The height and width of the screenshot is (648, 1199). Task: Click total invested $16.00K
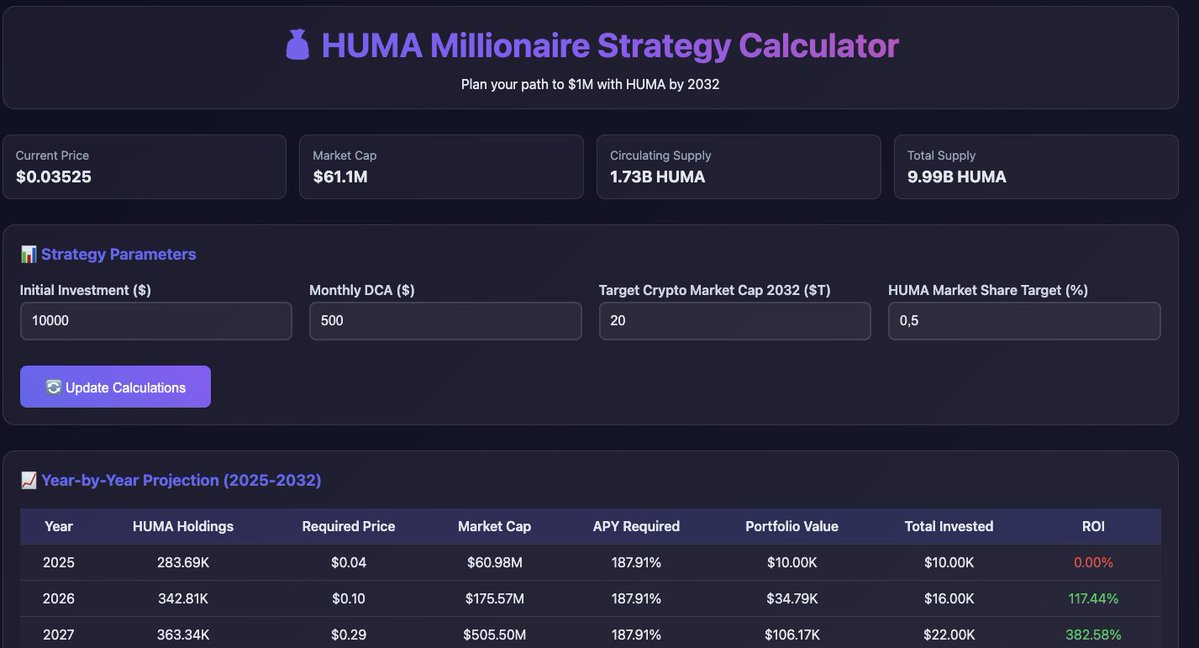tap(949, 598)
